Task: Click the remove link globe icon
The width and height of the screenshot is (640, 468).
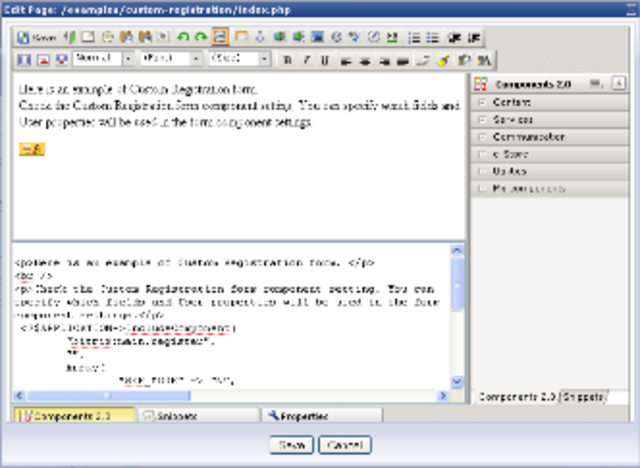Action: coord(298,37)
